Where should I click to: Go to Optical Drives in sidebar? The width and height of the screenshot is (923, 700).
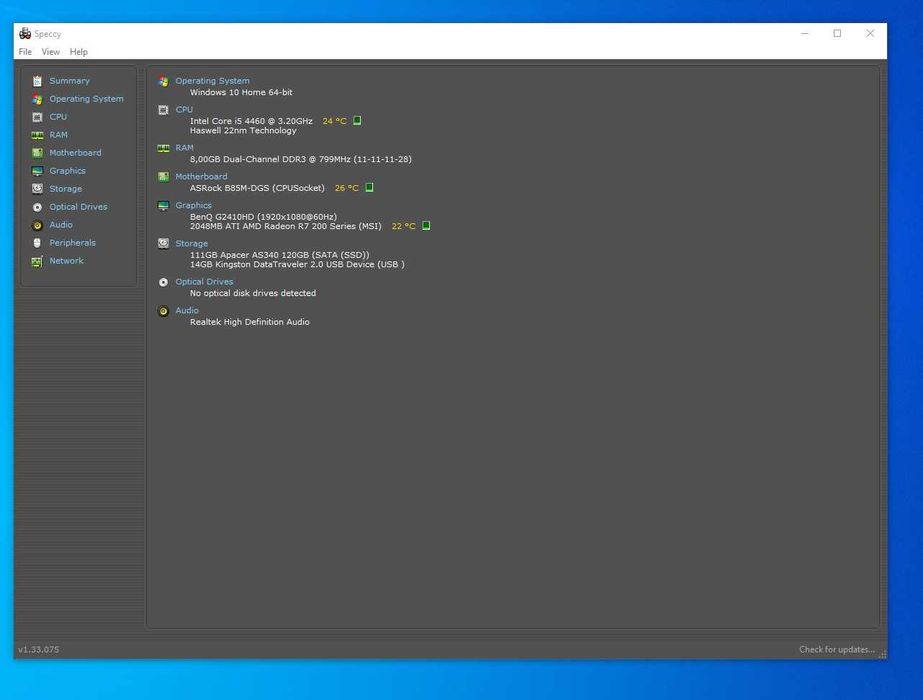(78, 207)
